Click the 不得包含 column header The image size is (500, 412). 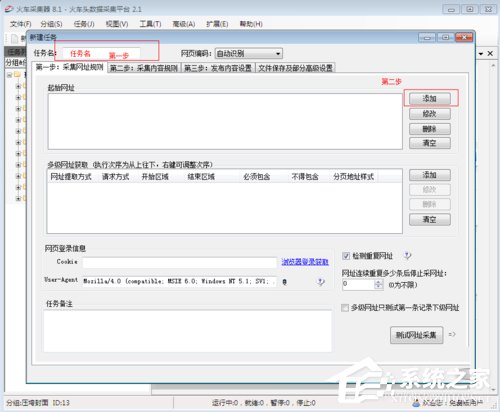point(305,177)
